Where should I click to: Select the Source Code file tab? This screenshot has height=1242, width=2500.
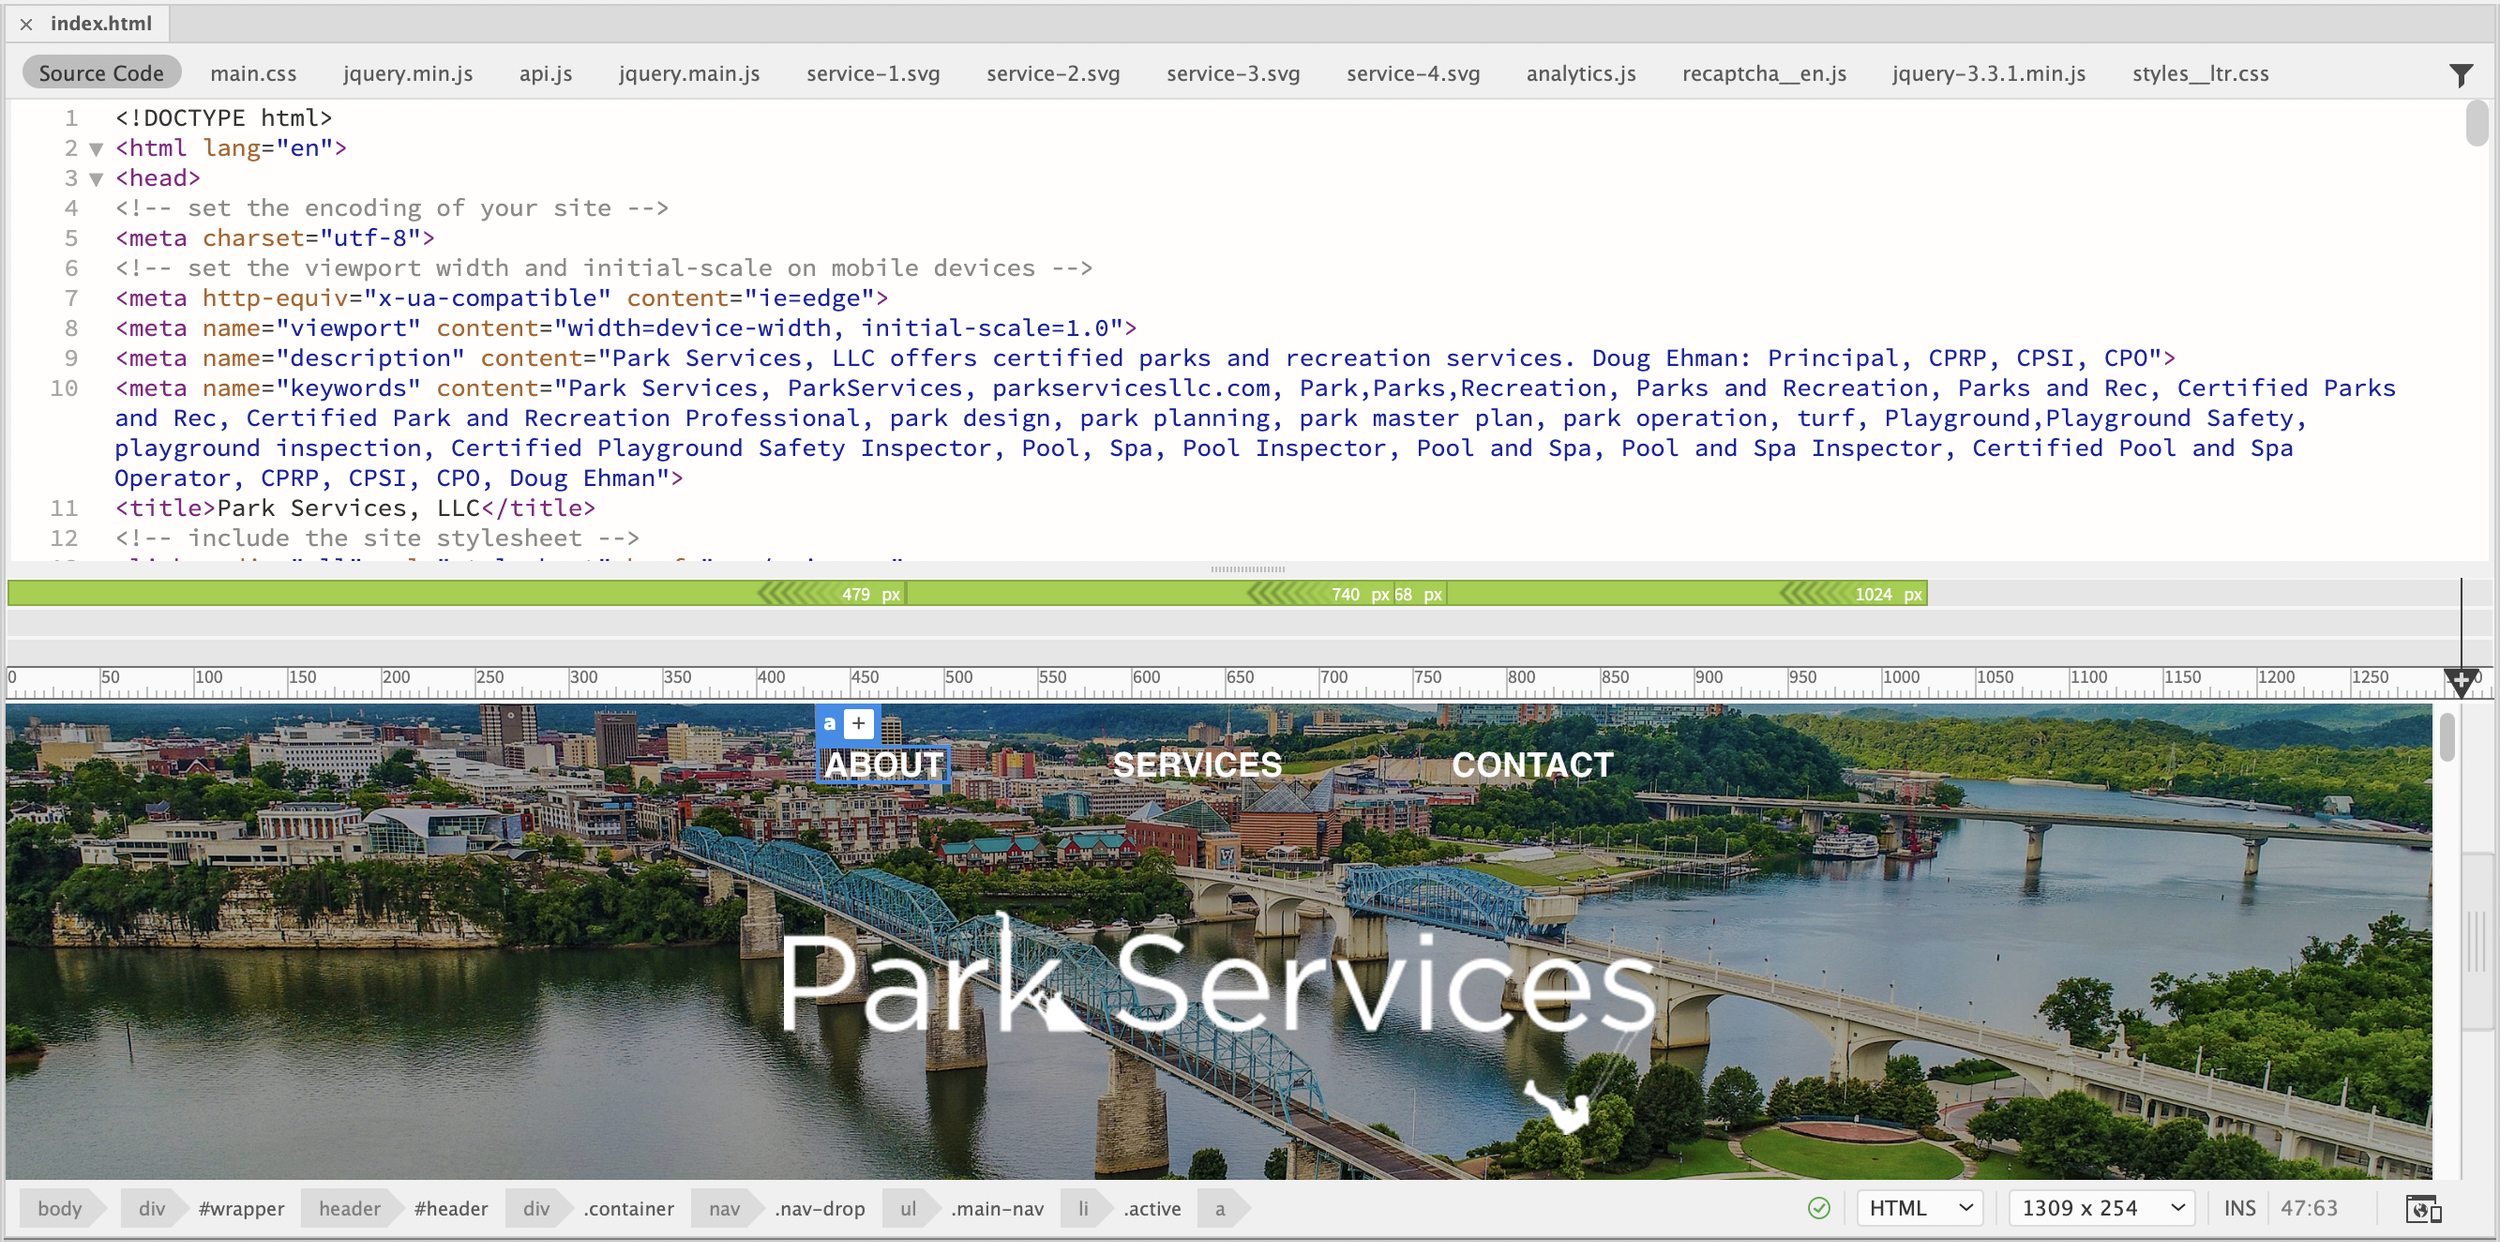tap(101, 73)
